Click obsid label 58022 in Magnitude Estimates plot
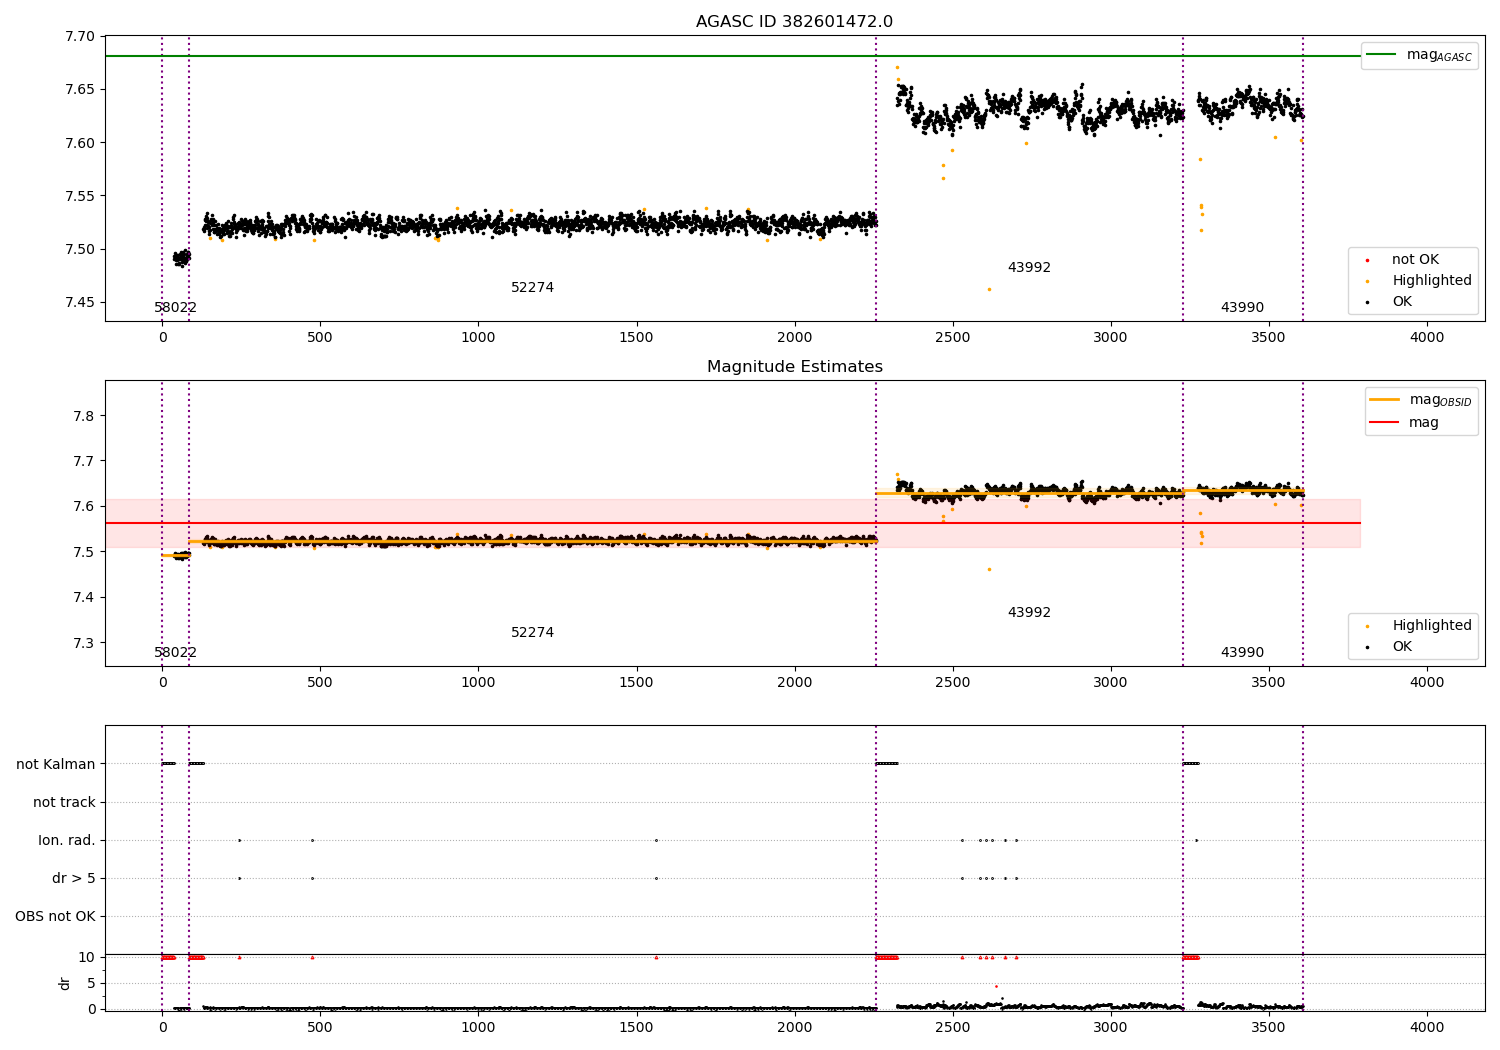 (x=175, y=653)
